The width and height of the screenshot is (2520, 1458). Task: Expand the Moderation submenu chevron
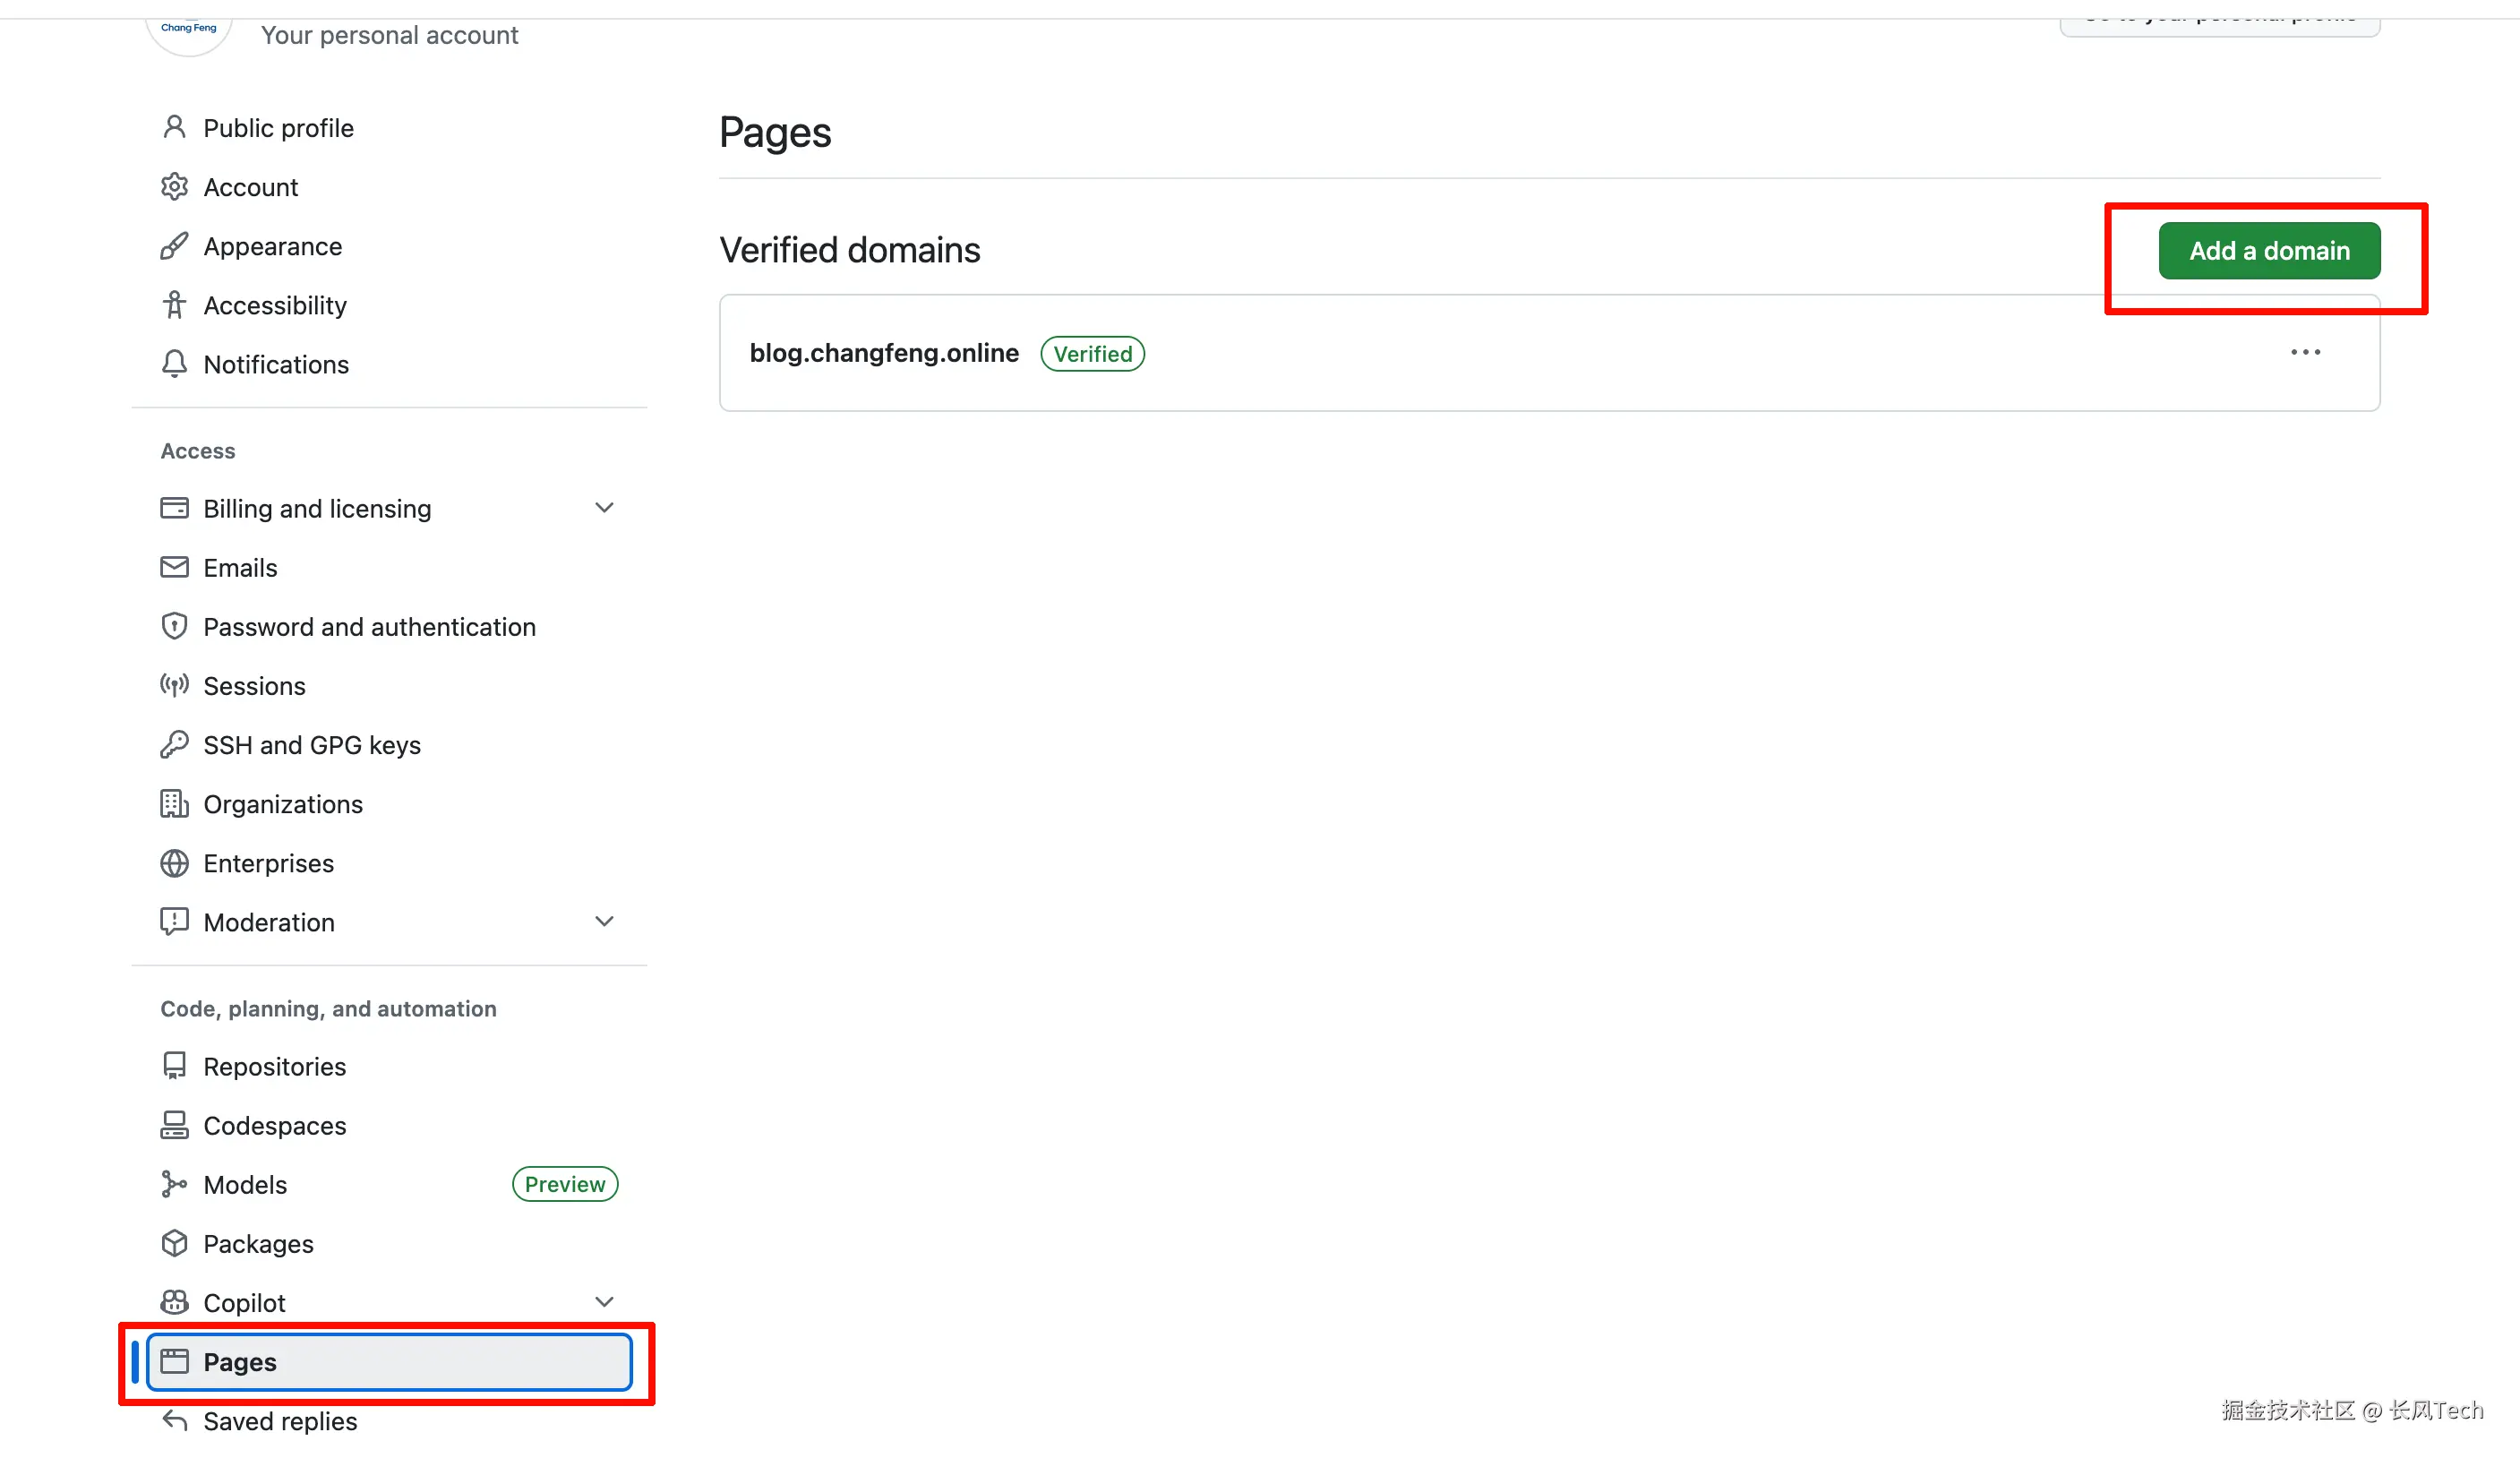(x=604, y=921)
